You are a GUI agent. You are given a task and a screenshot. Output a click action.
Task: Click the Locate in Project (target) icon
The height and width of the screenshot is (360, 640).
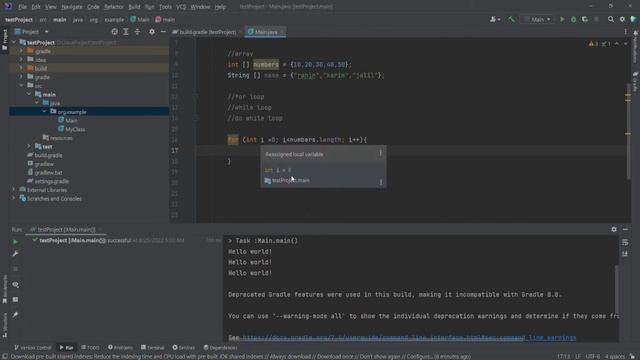click(114, 31)
